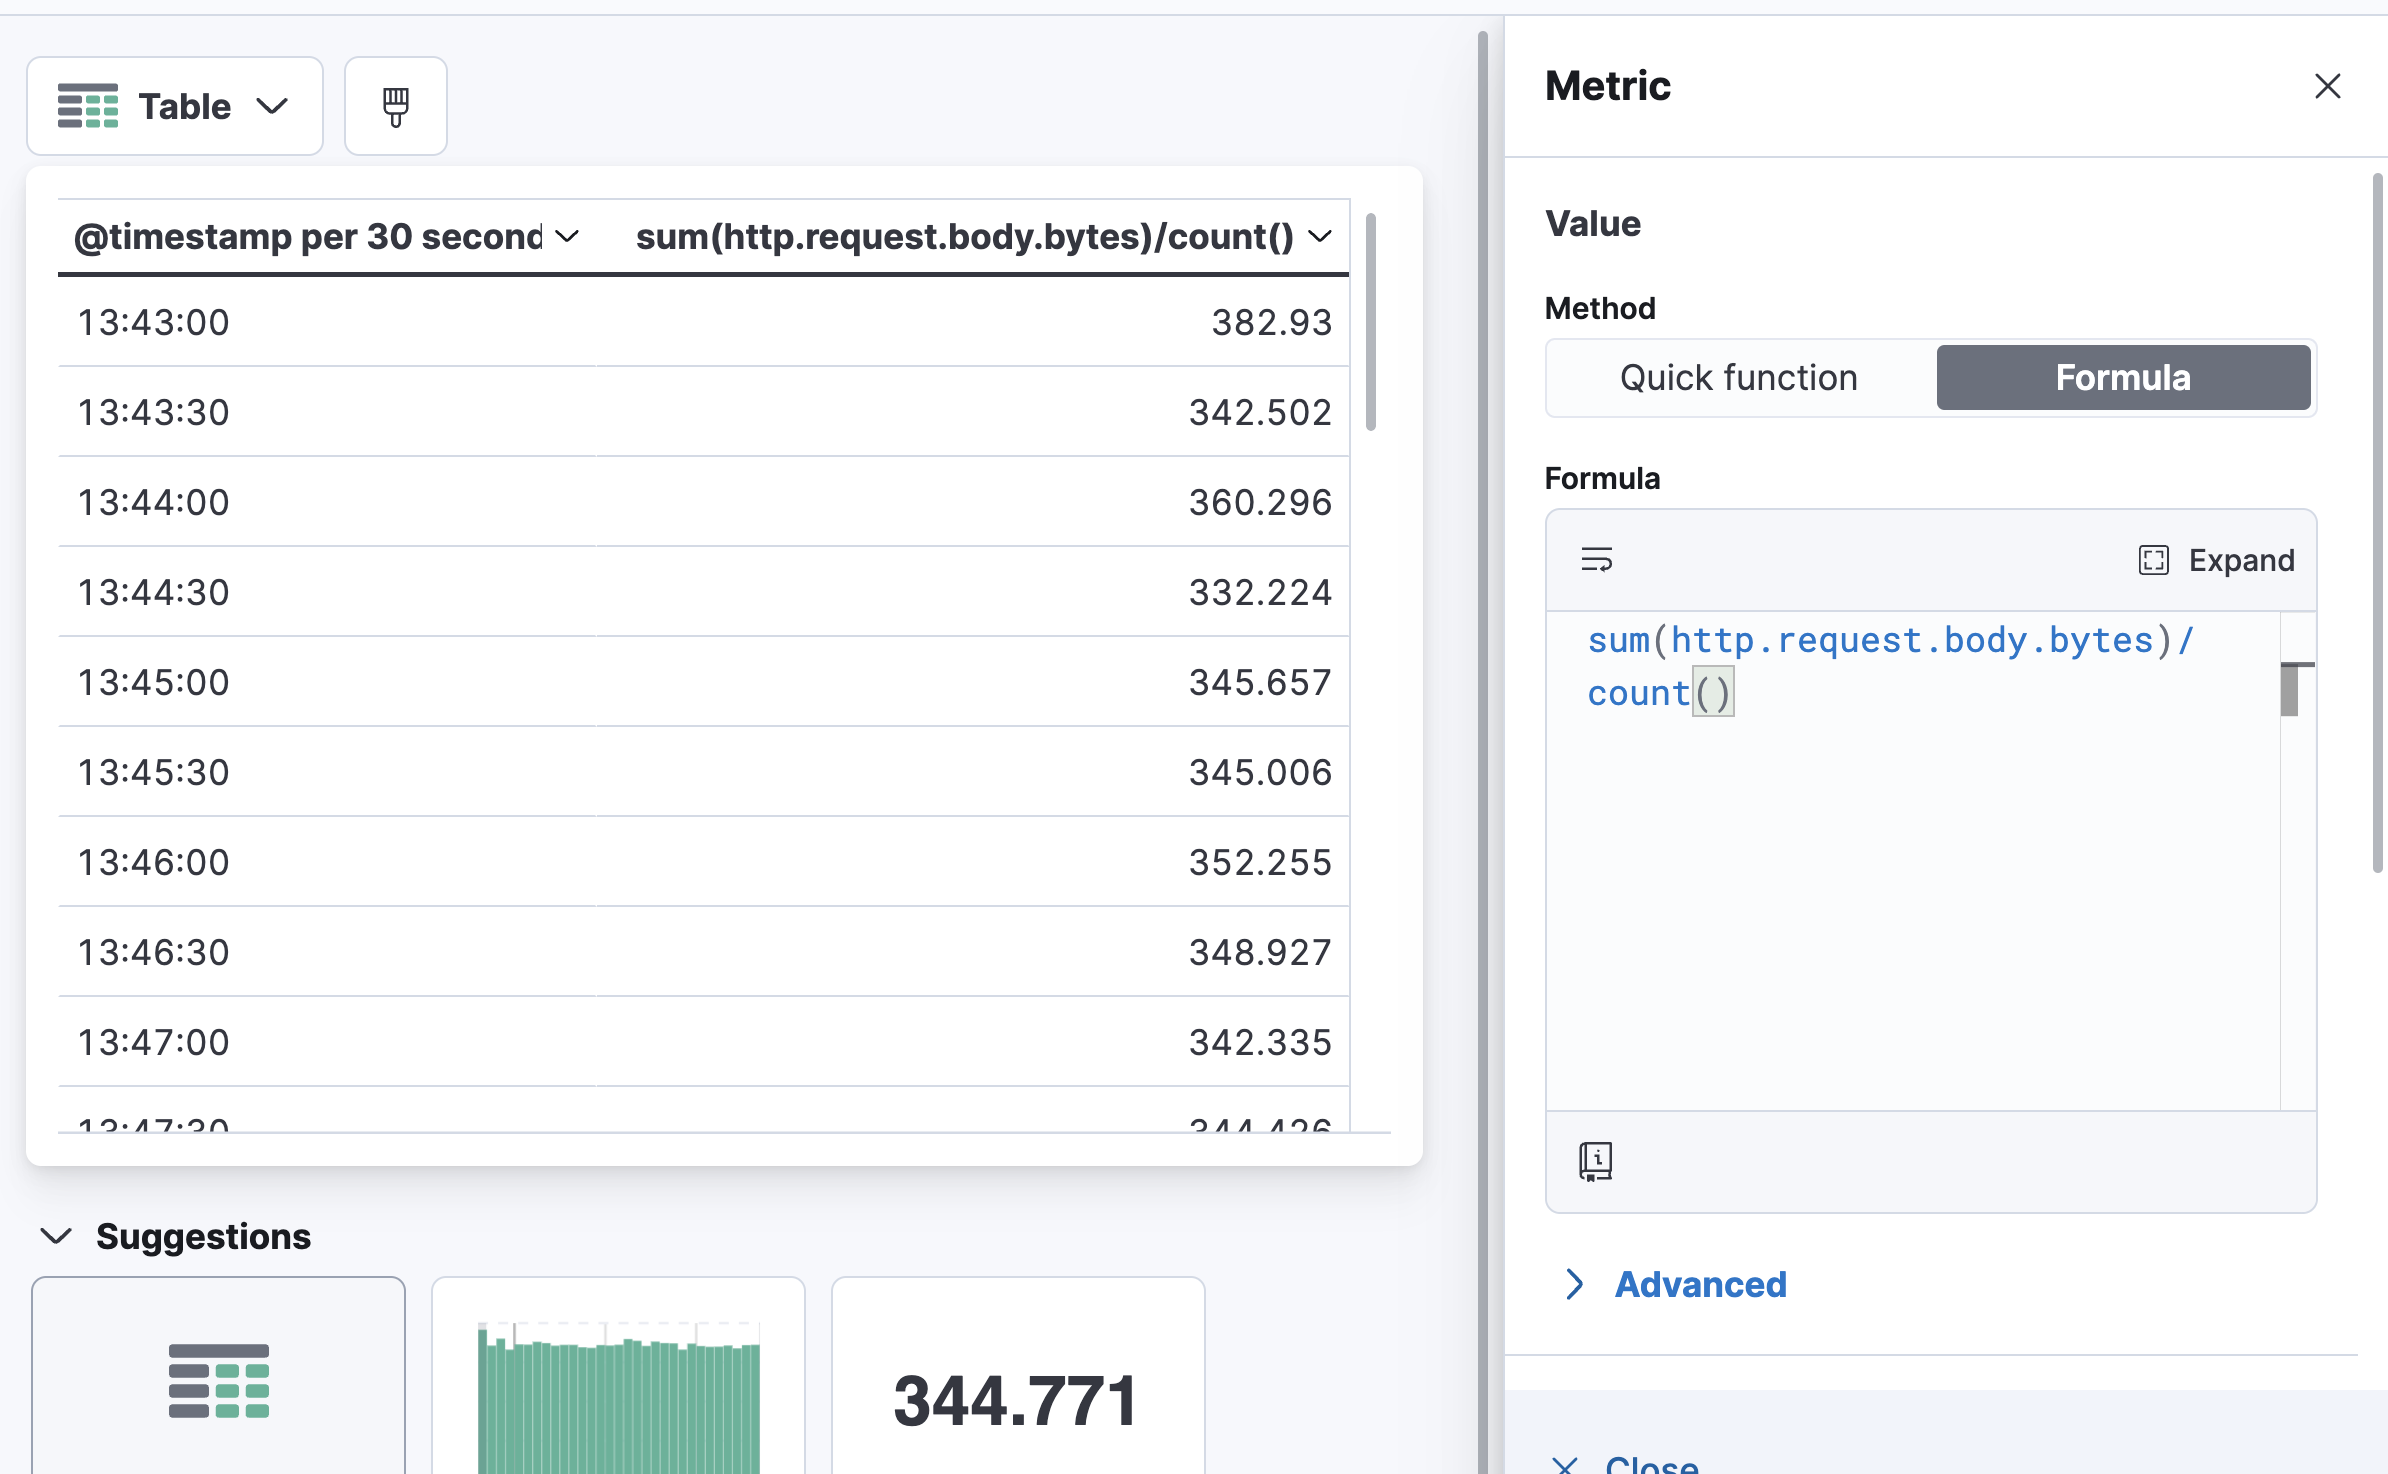Open the sum/count column header chevron
Image resolution: width=2388 pixels, height=1474 pixels.
(1320, 237)
